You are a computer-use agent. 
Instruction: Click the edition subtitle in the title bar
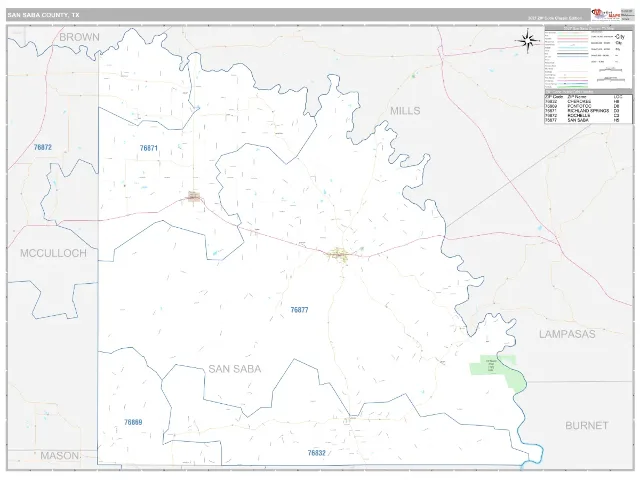tap(555, 18)
